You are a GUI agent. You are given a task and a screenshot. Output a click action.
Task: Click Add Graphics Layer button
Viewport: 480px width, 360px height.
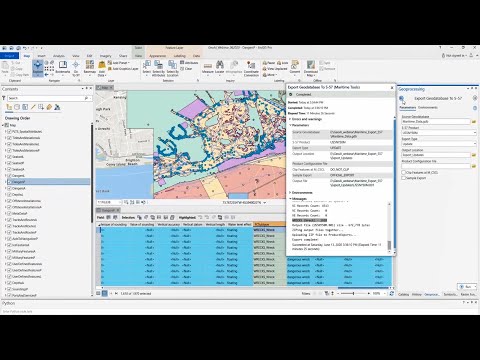tap(123, 69)
